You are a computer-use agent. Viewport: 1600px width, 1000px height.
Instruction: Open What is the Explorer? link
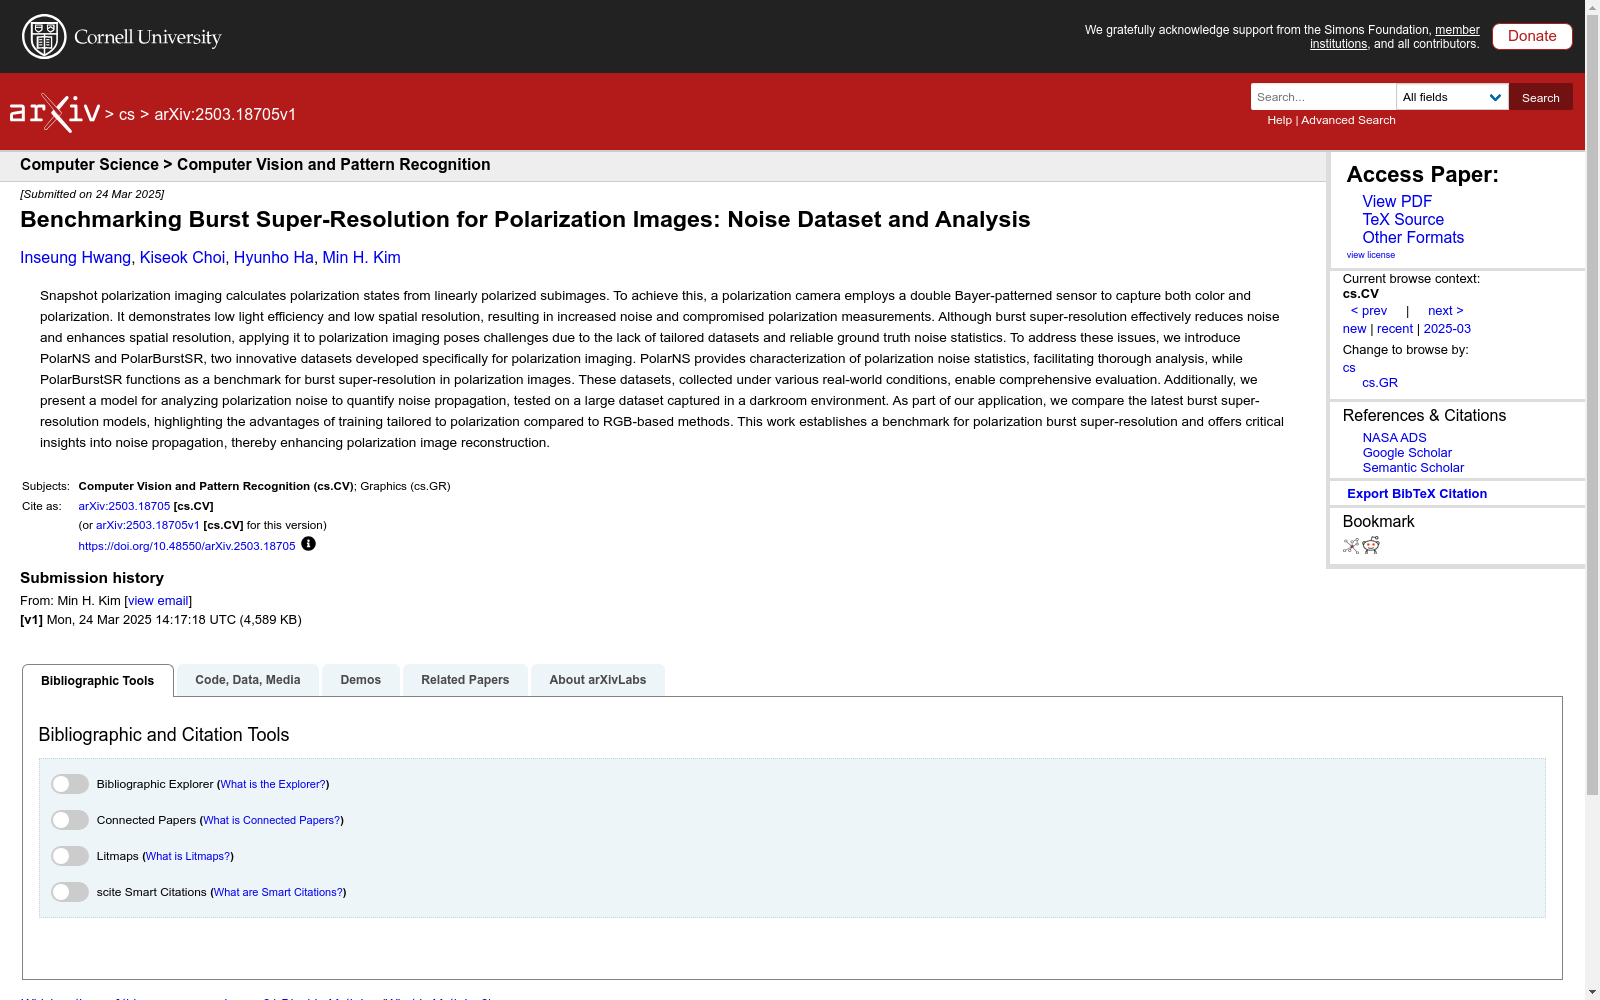point(273,785)
